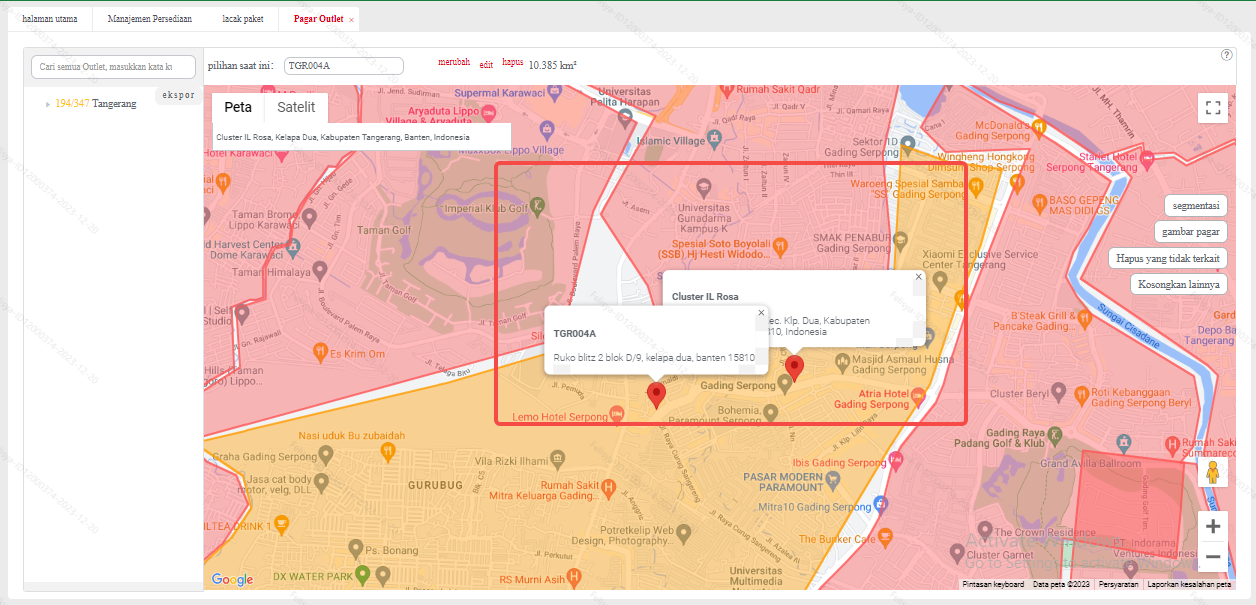This screenshot has width=1256, height=605.
Task: Toggle fullscreen map view
Action: click(1213, 108)
